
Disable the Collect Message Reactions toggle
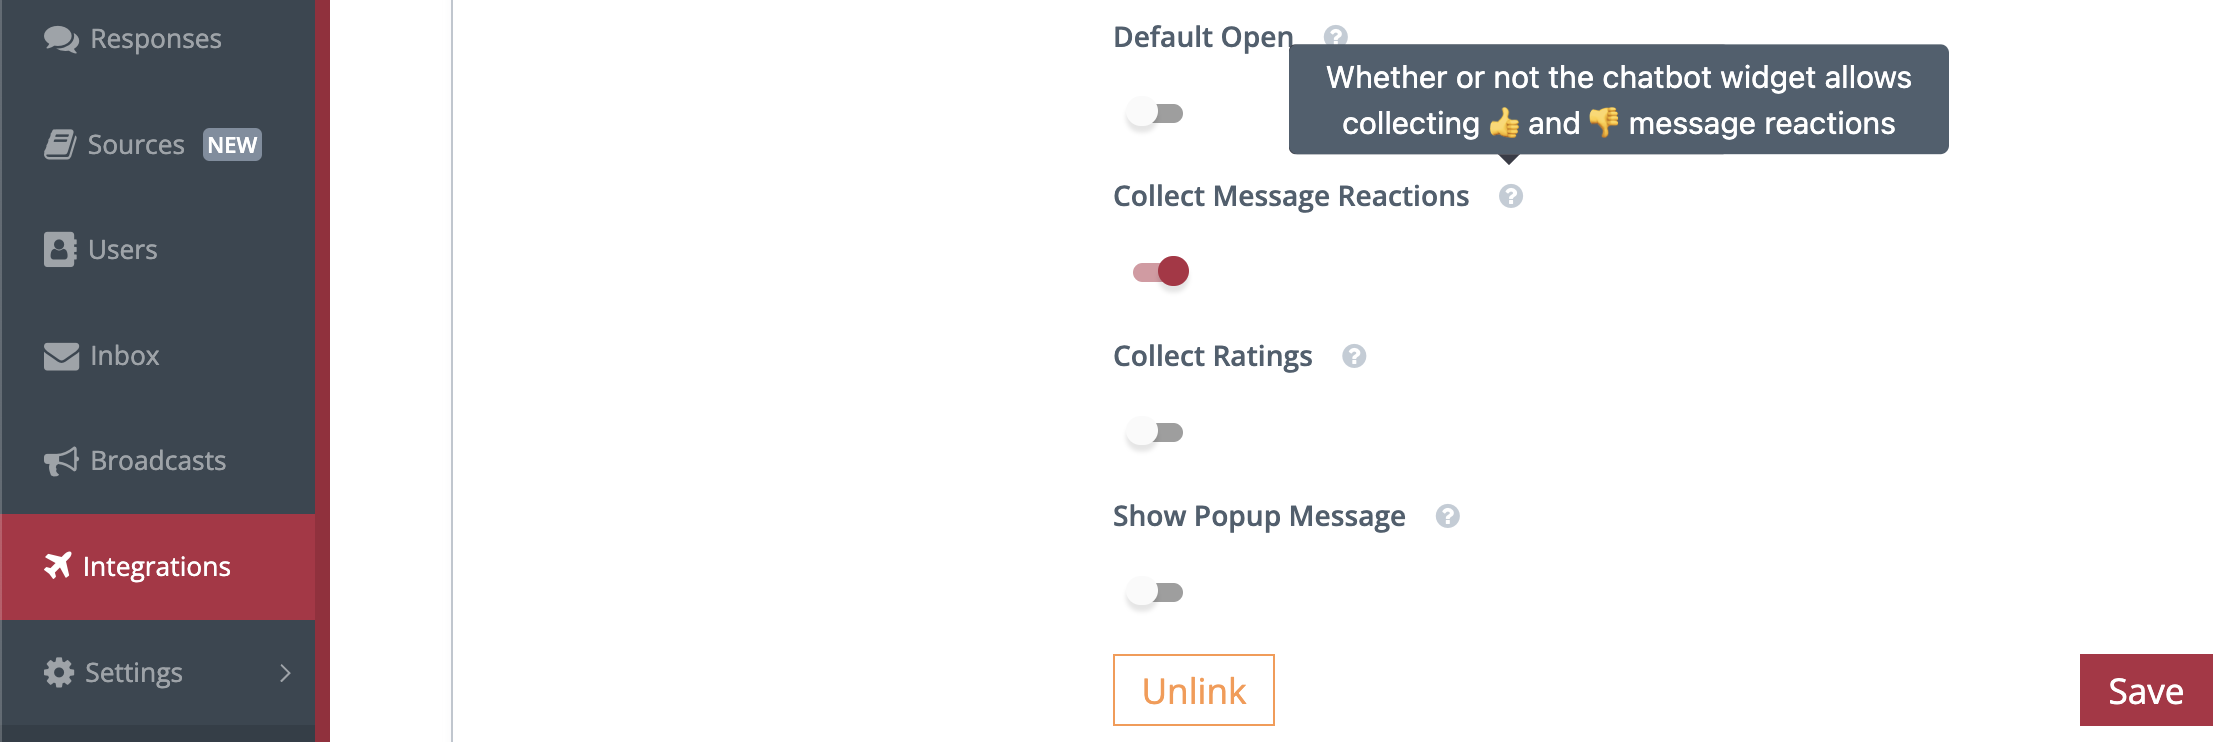coord(1160,271)
